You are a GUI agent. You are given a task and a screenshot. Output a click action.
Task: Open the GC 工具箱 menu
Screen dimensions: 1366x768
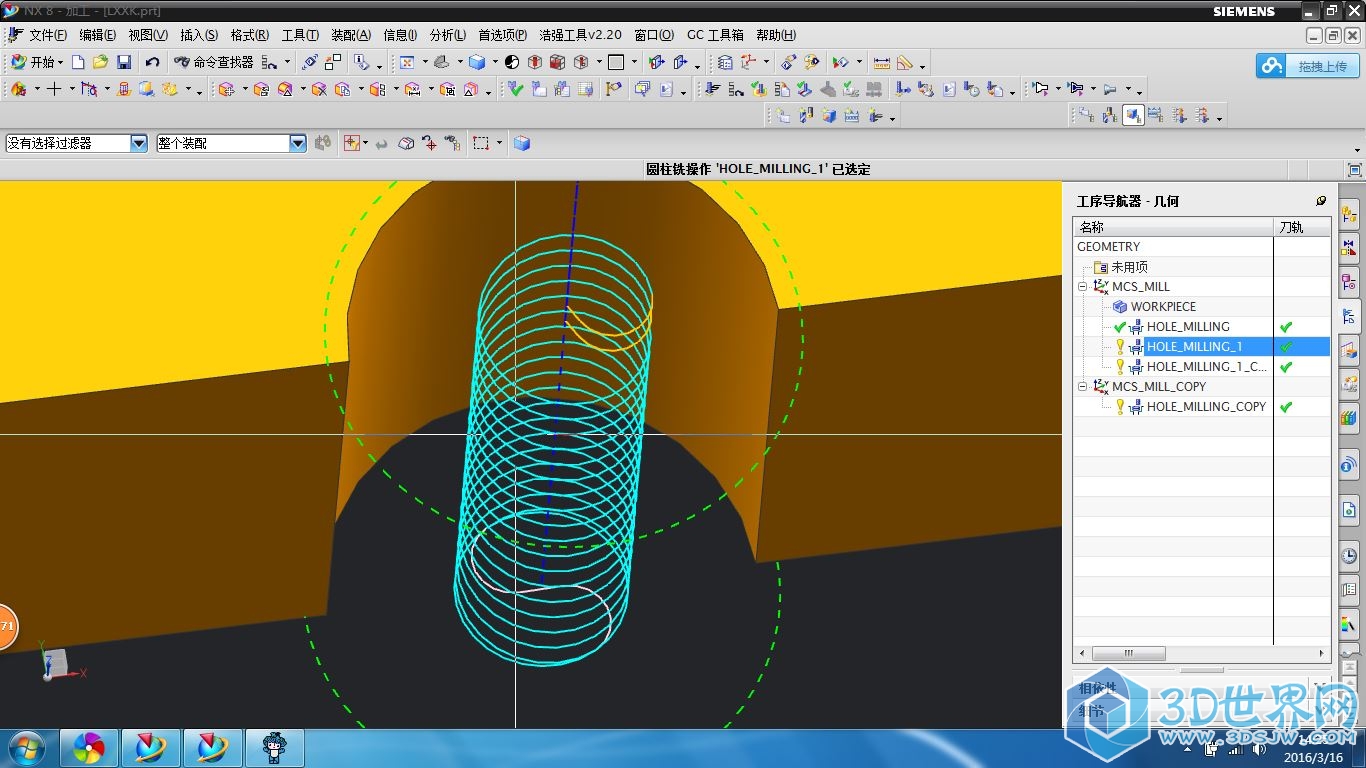(715, 35)
